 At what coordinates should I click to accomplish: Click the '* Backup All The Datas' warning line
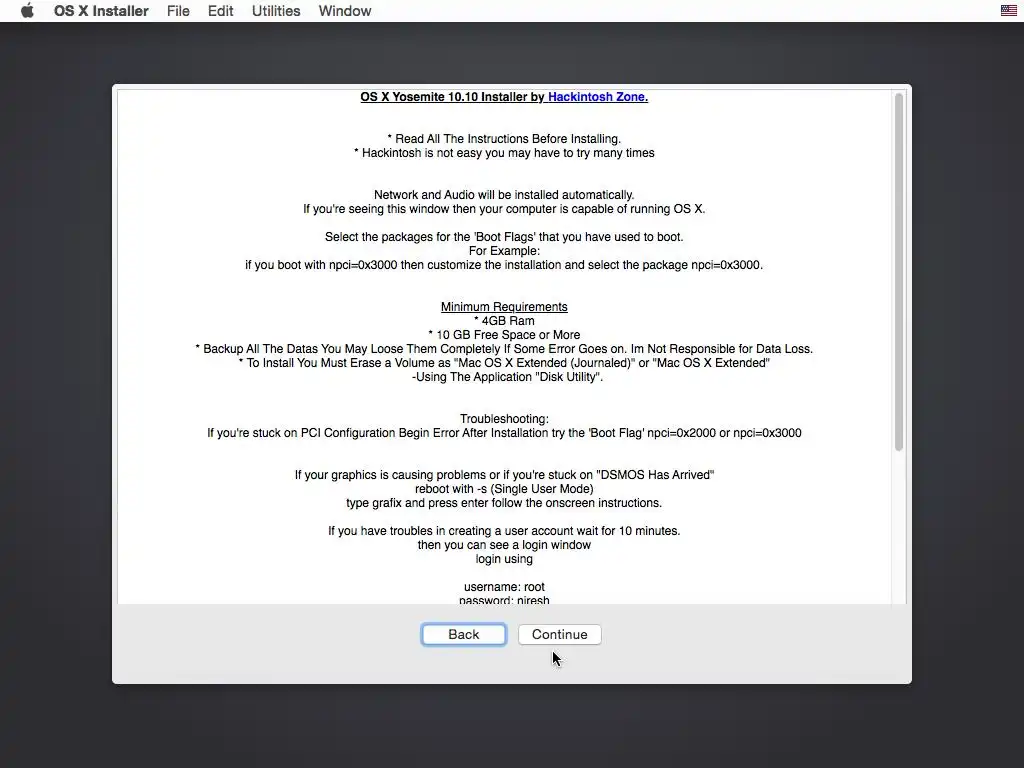click(504, 349)
